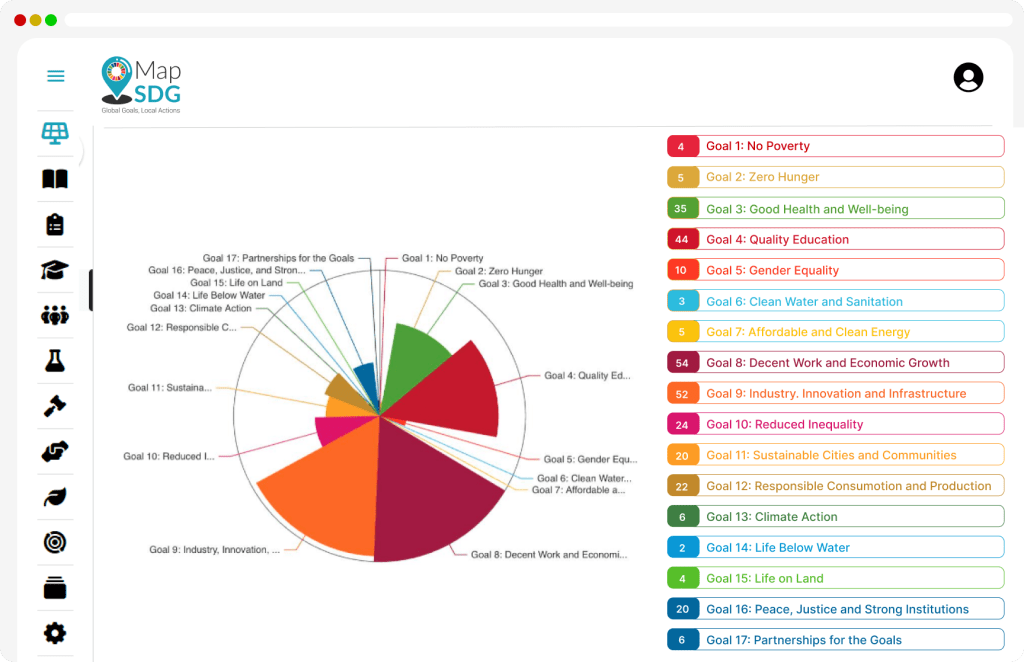The image size is (1024, 662).
Task: Click the solar panel dashboard icon
Action: 55,133
